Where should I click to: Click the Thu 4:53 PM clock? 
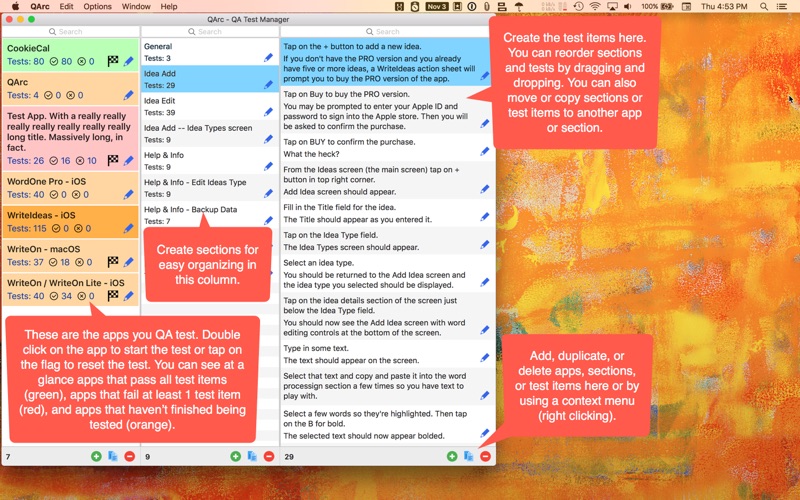[x=724, y=6]
